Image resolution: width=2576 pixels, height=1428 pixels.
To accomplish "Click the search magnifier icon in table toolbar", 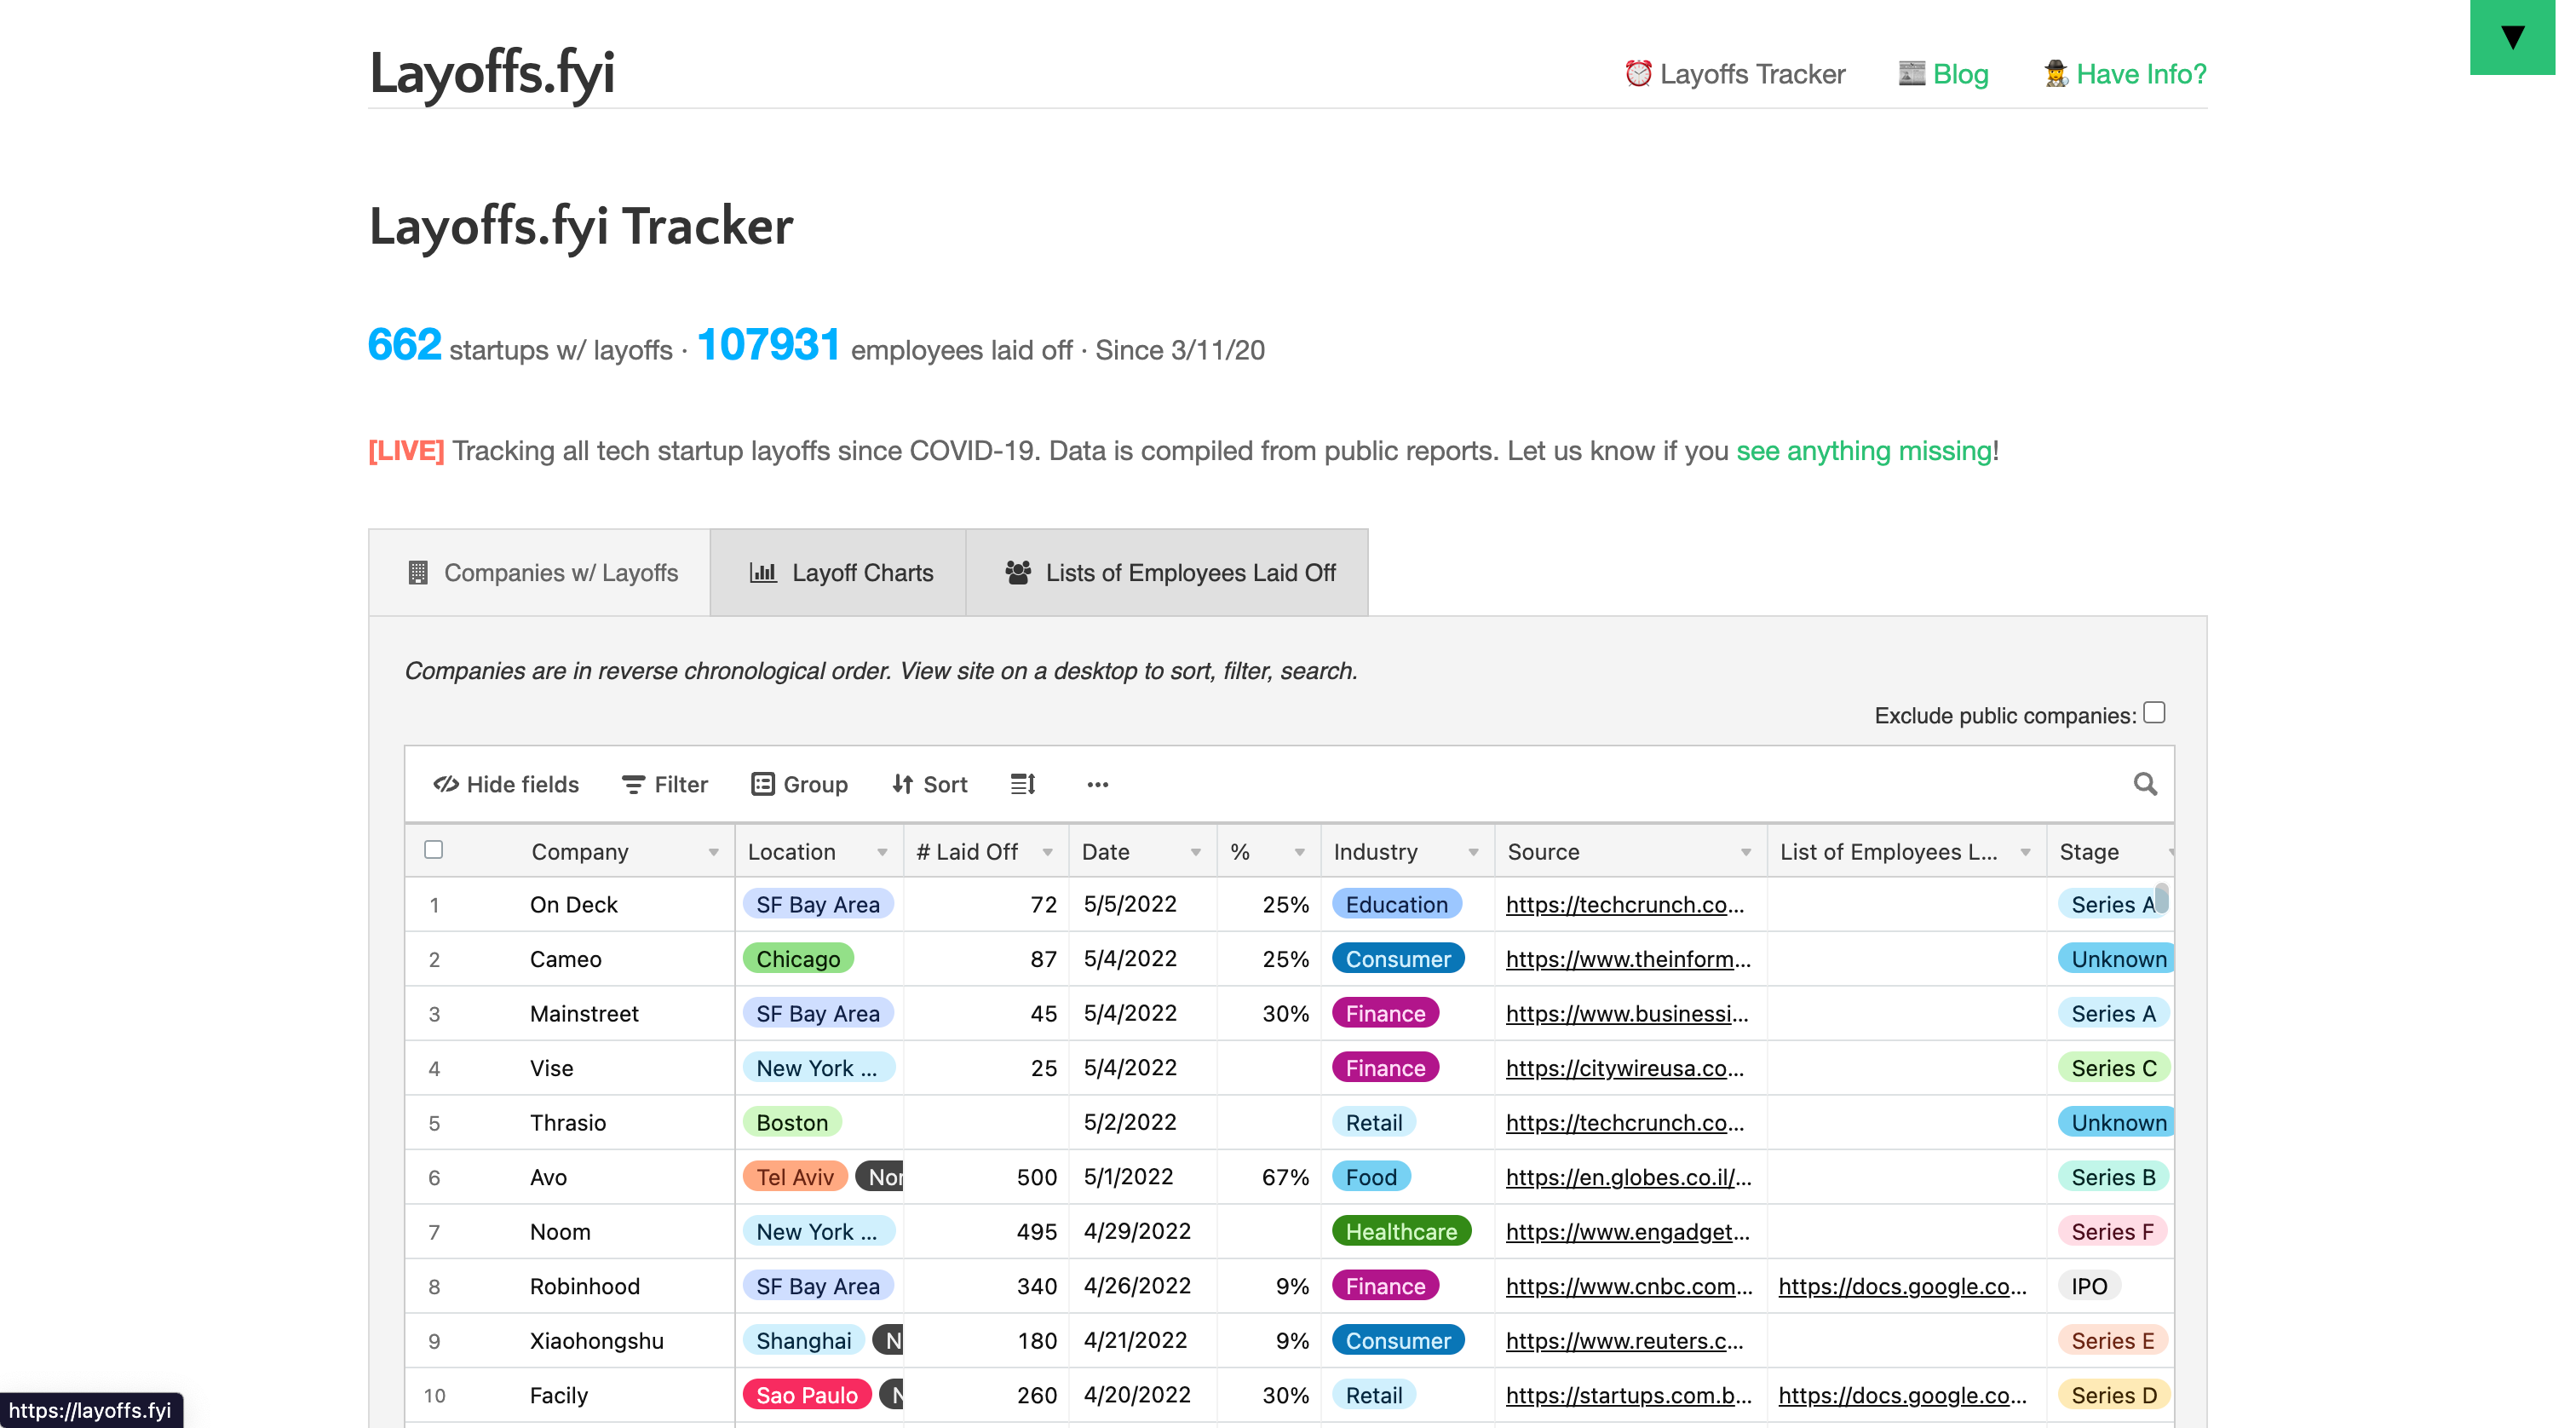I will (2144, 784).
